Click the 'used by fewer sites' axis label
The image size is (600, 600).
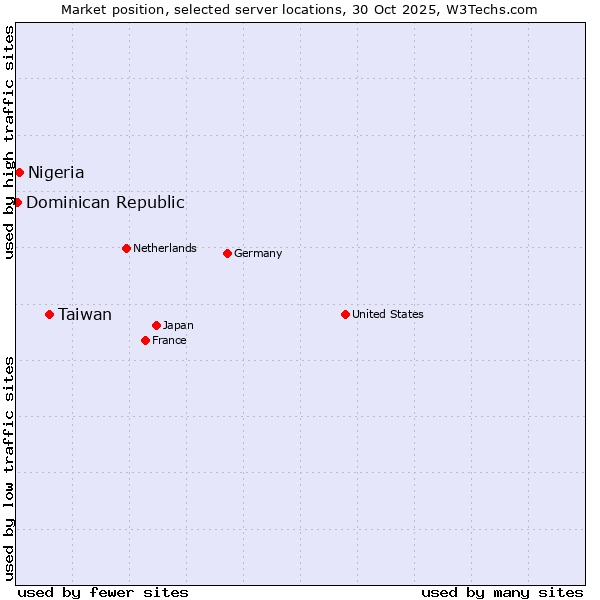pos(103,592)
